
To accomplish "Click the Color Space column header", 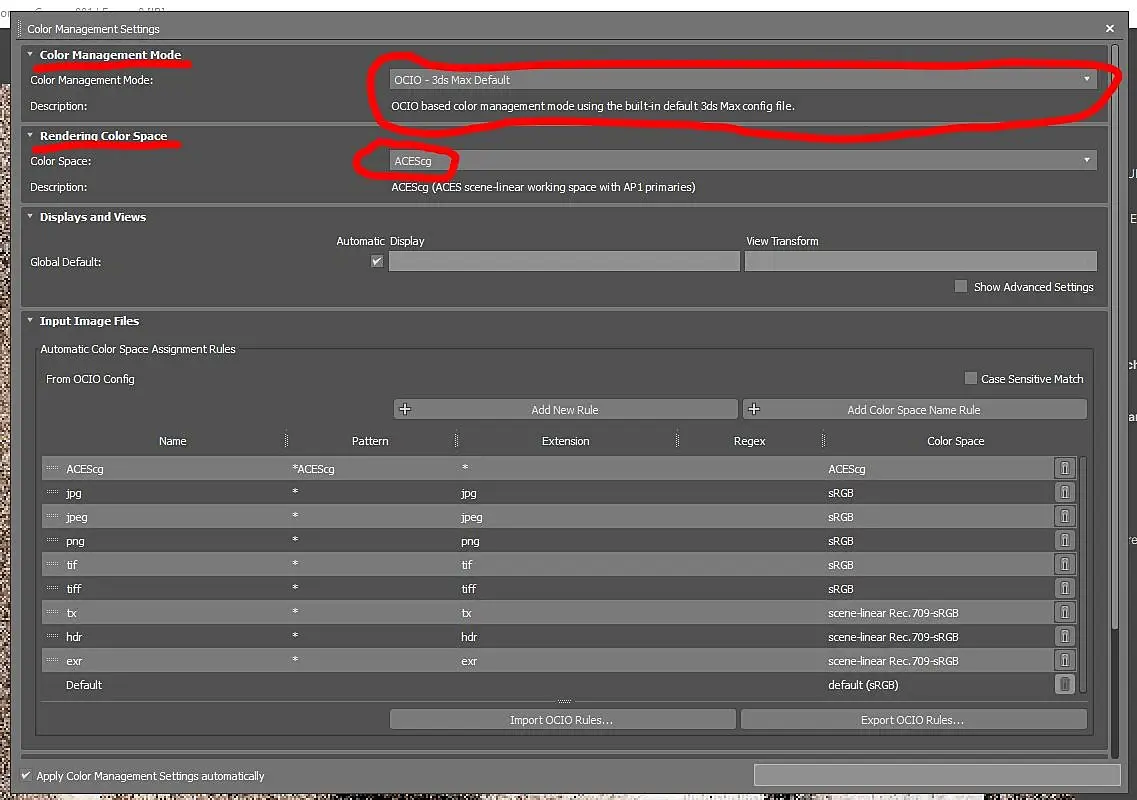I will pos(956,440).
